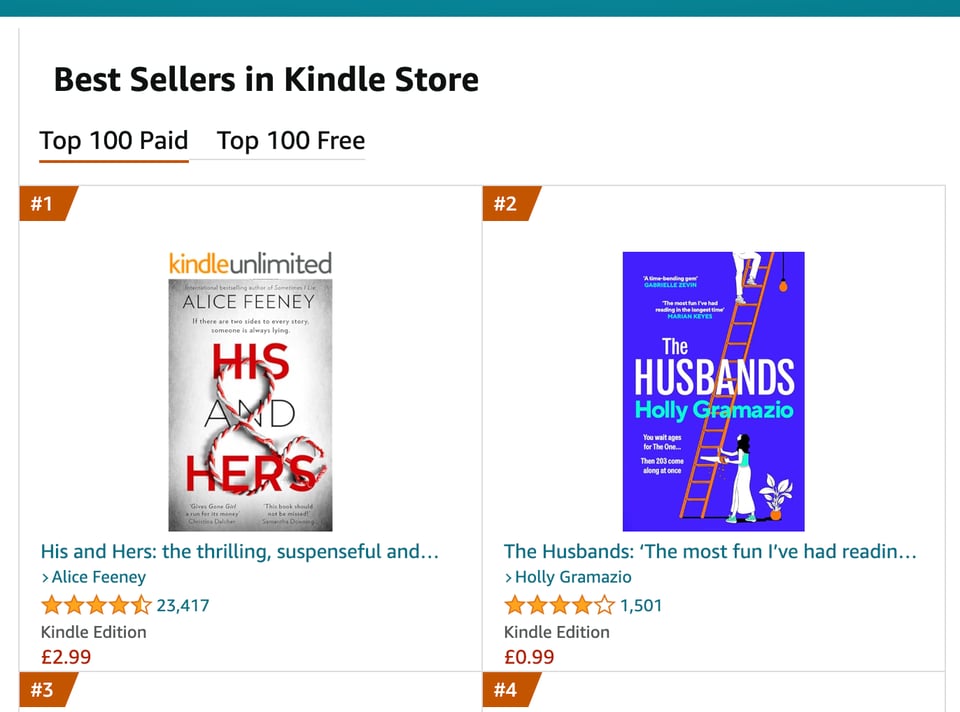Switch to the Top 100 Free tab
Viewport: 960px width, 712px height.
pyautogui.click(x=290, y=141)
